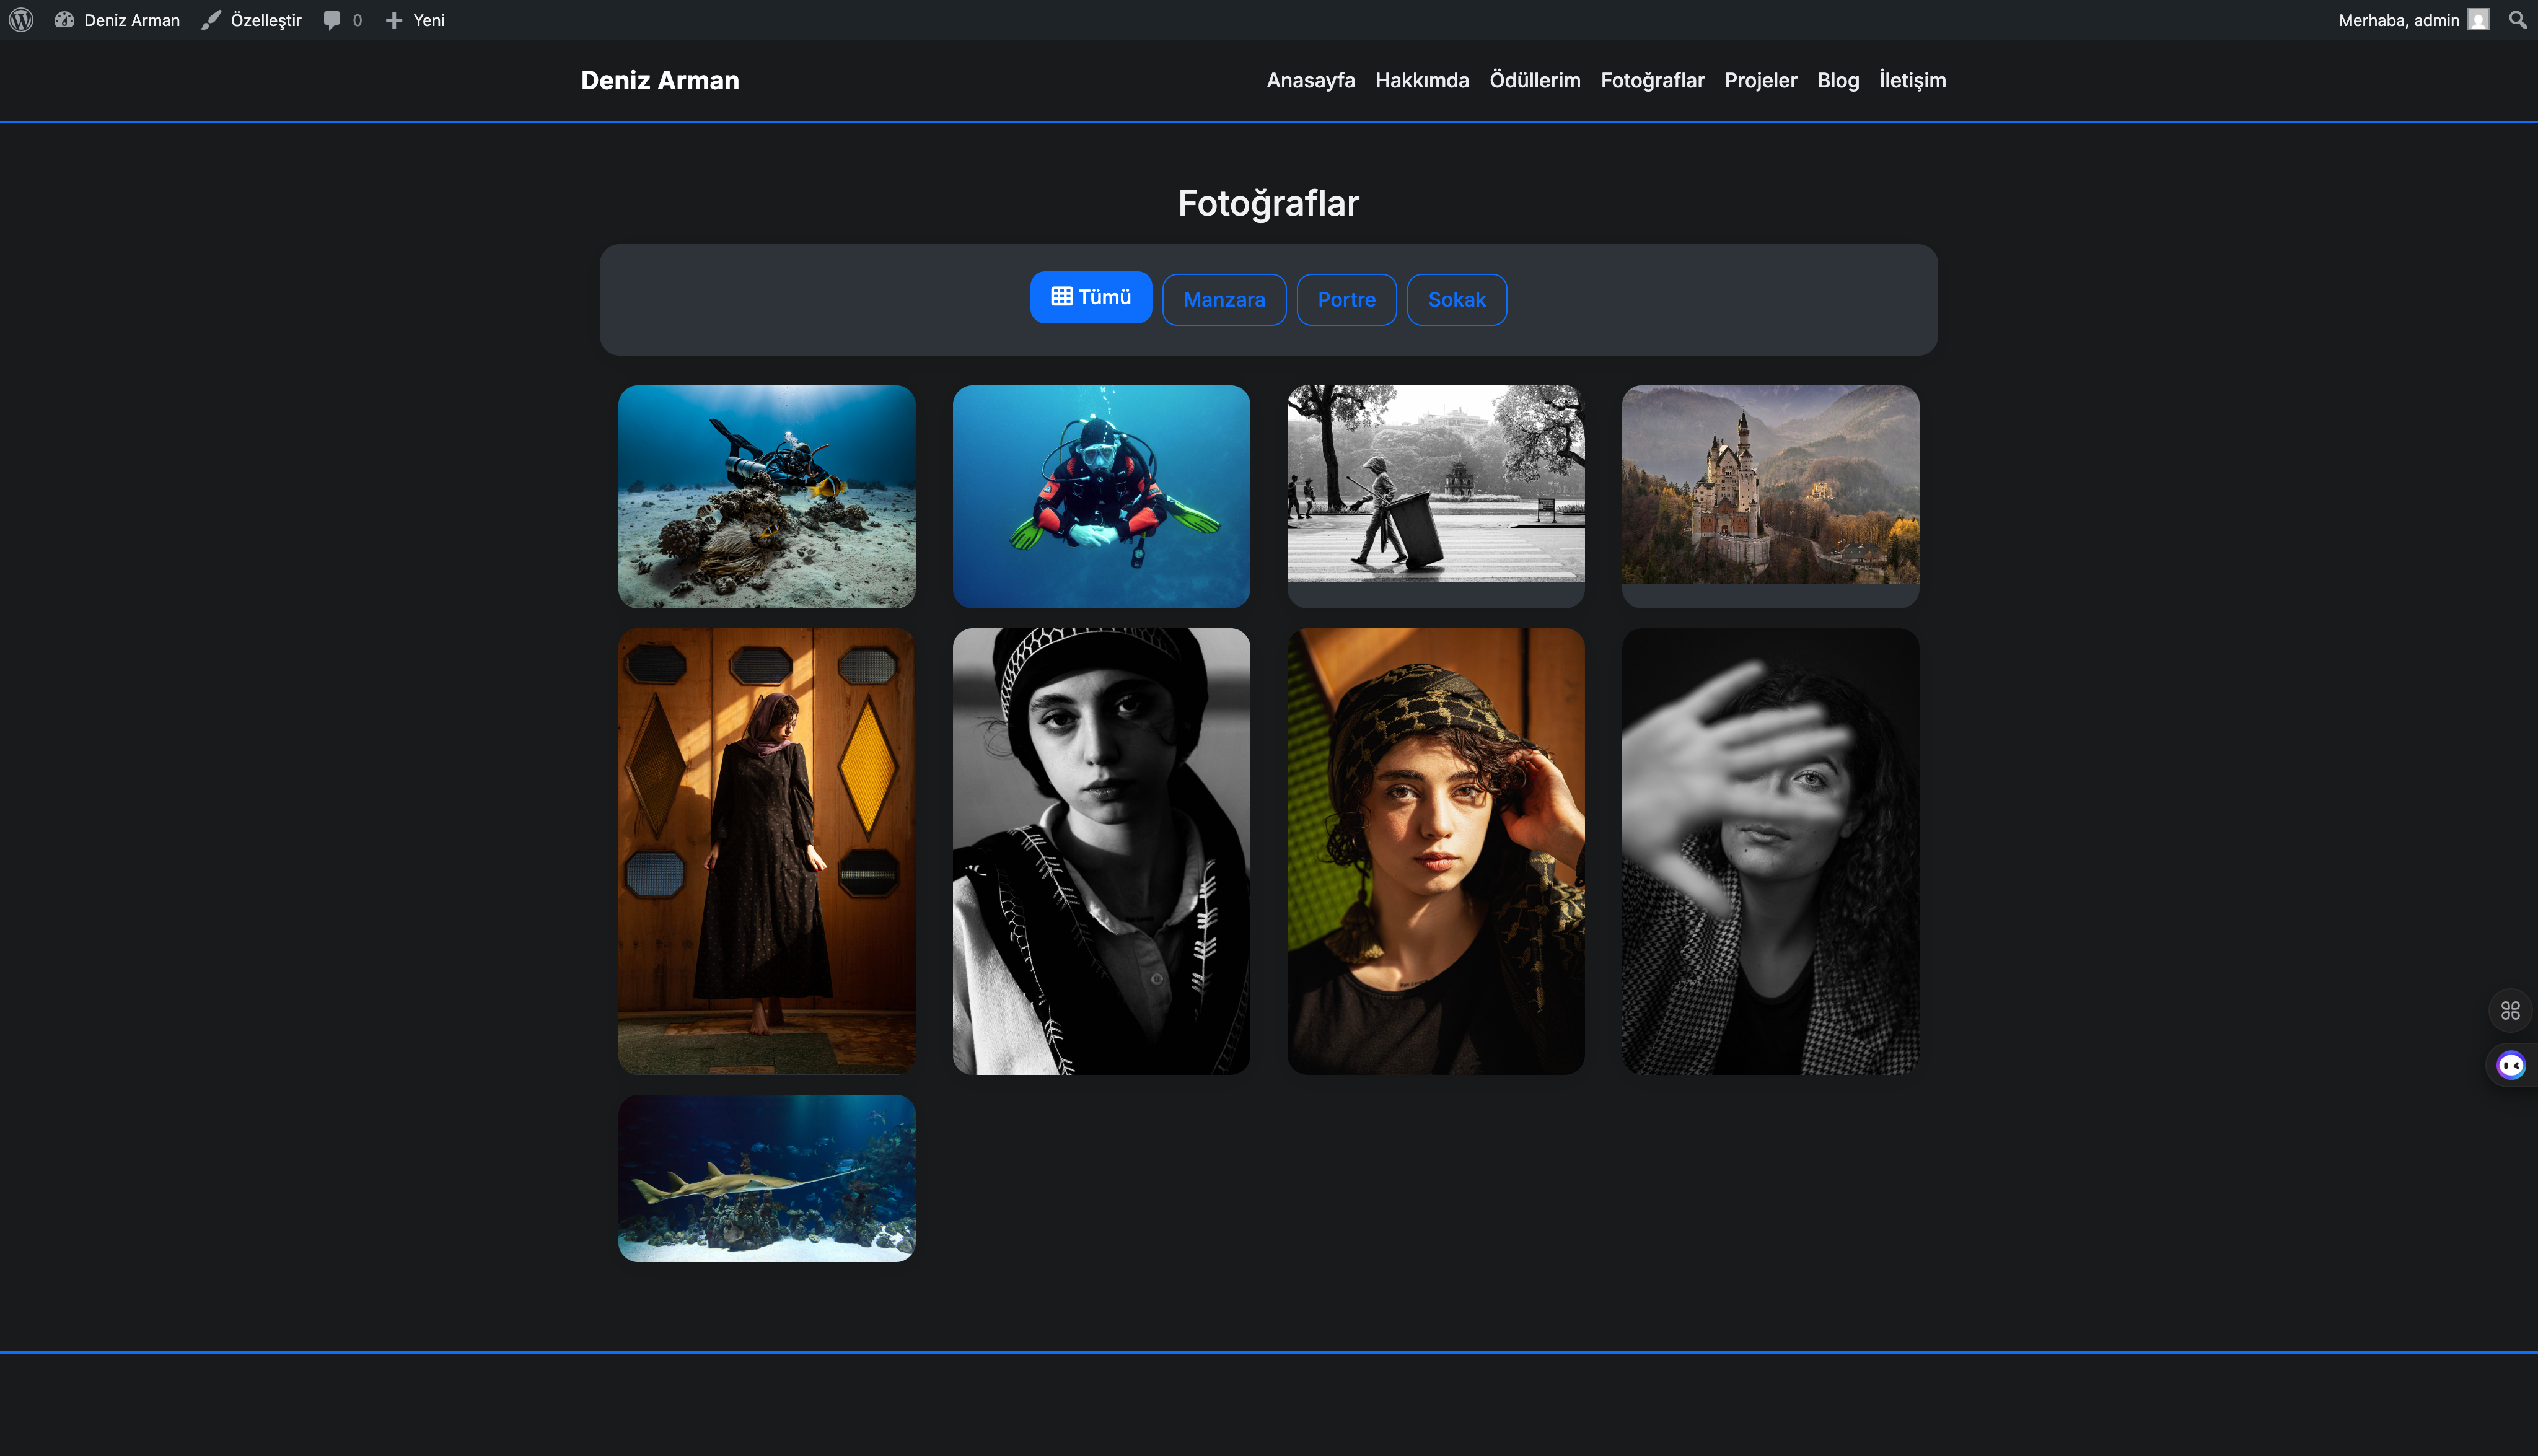Open the Yeni new content menu
This screenshot has height=1456, width=2538.
pos(416,20)
